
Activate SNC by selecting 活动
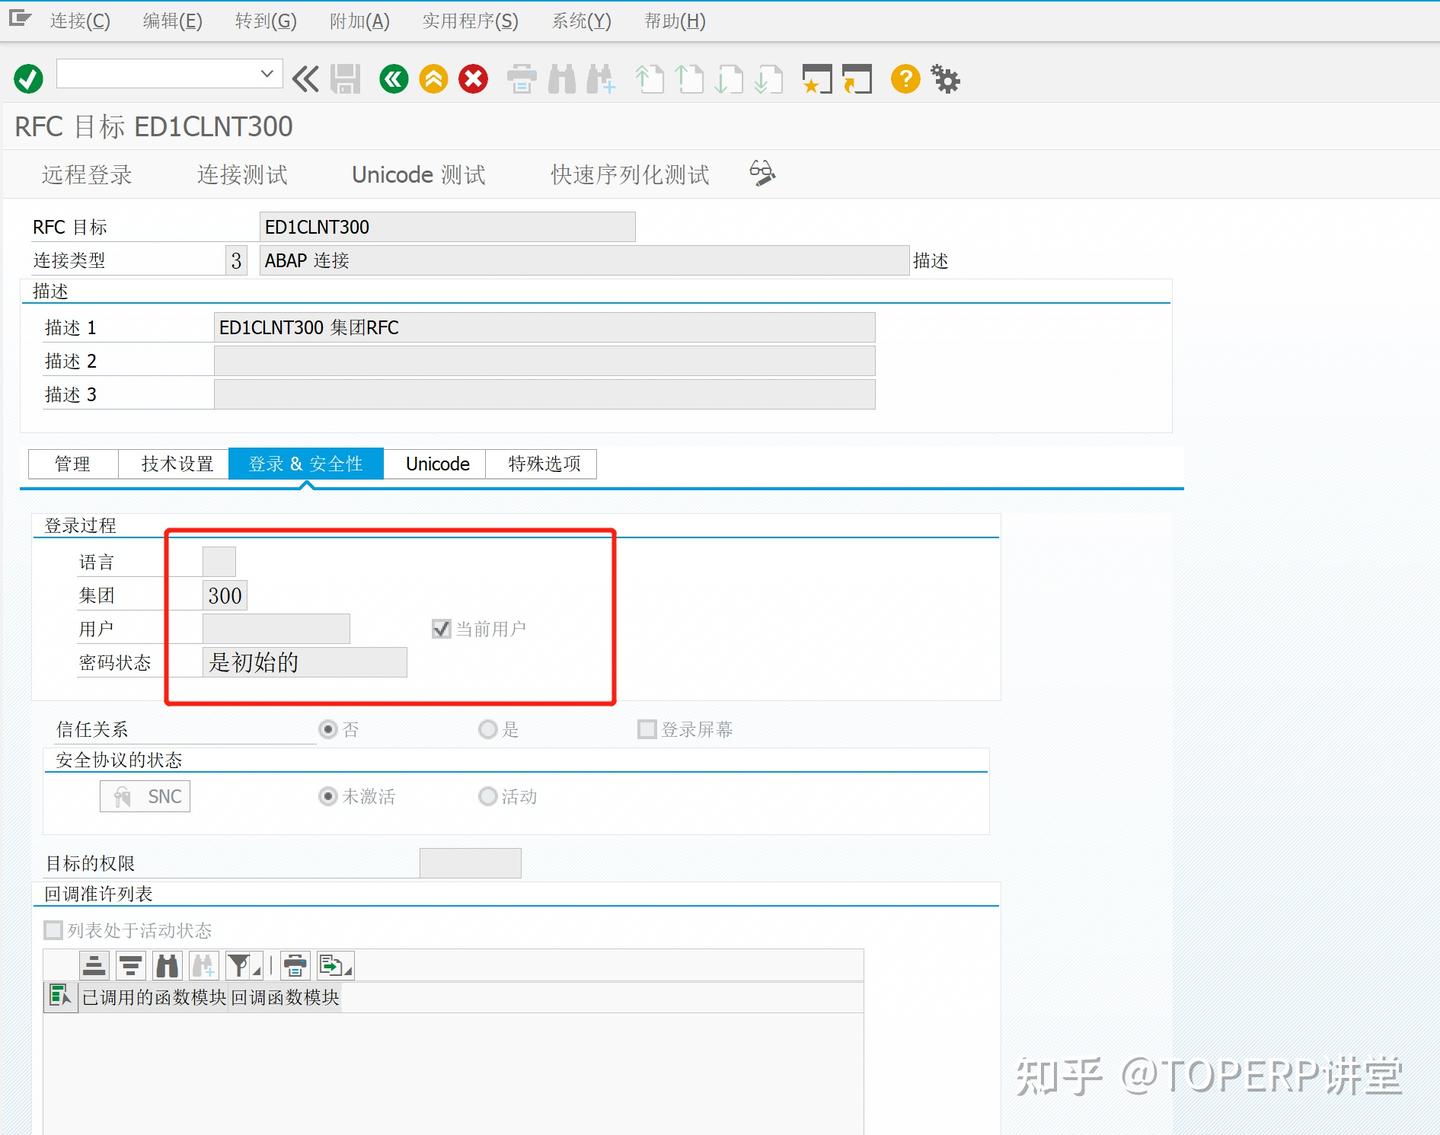click(x=487, y=796)
